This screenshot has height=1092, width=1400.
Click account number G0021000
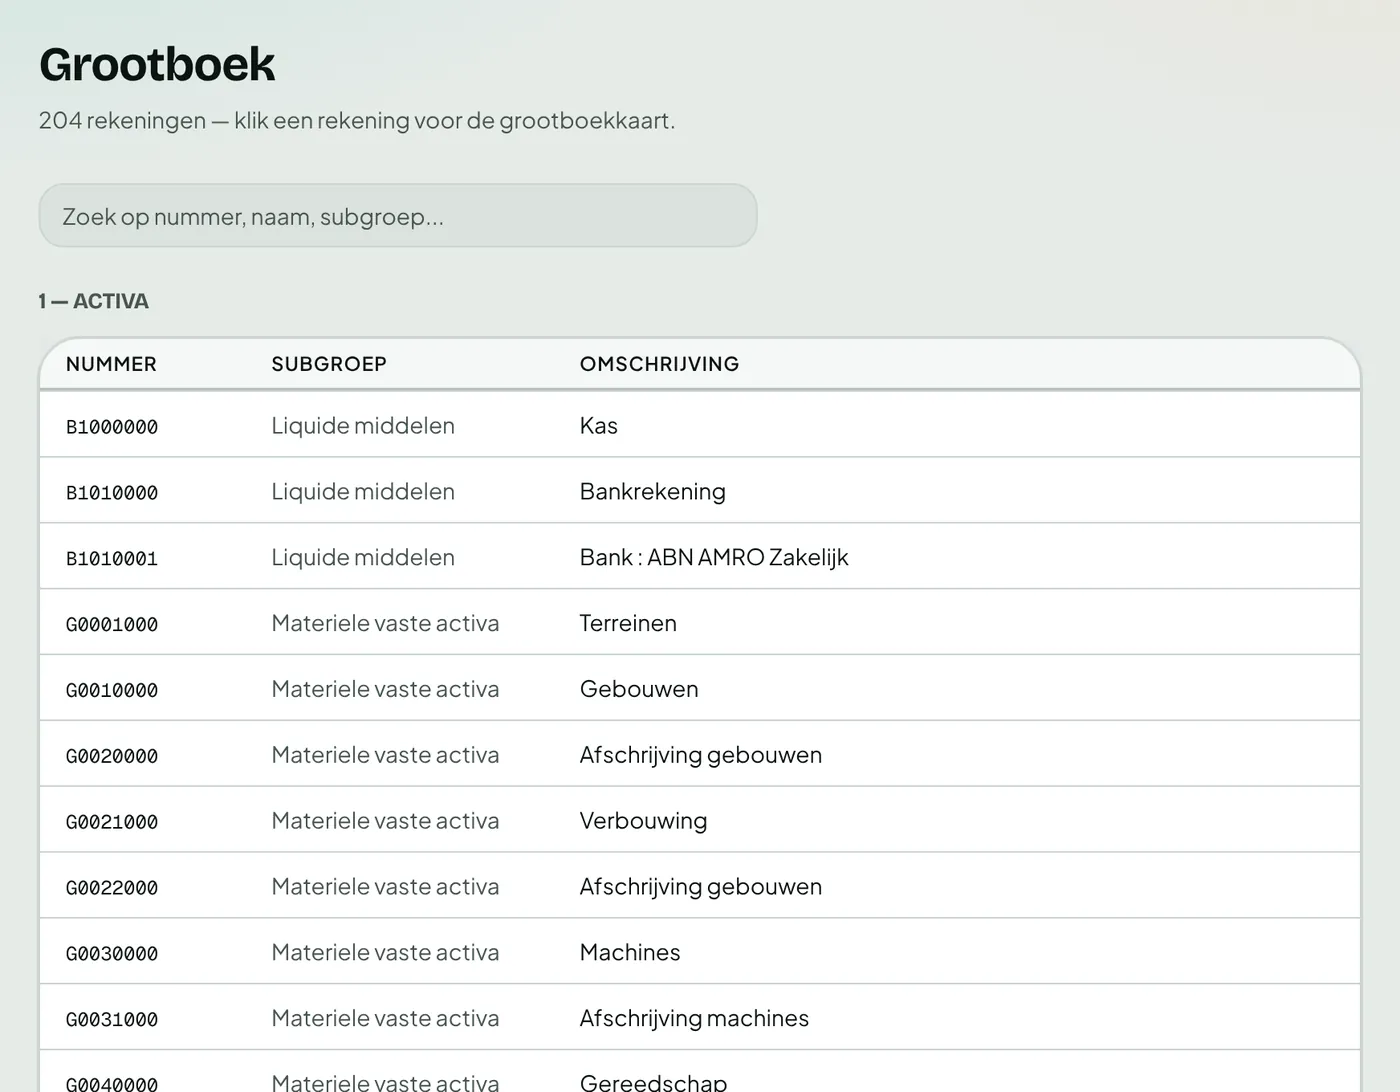pos(112,822)
